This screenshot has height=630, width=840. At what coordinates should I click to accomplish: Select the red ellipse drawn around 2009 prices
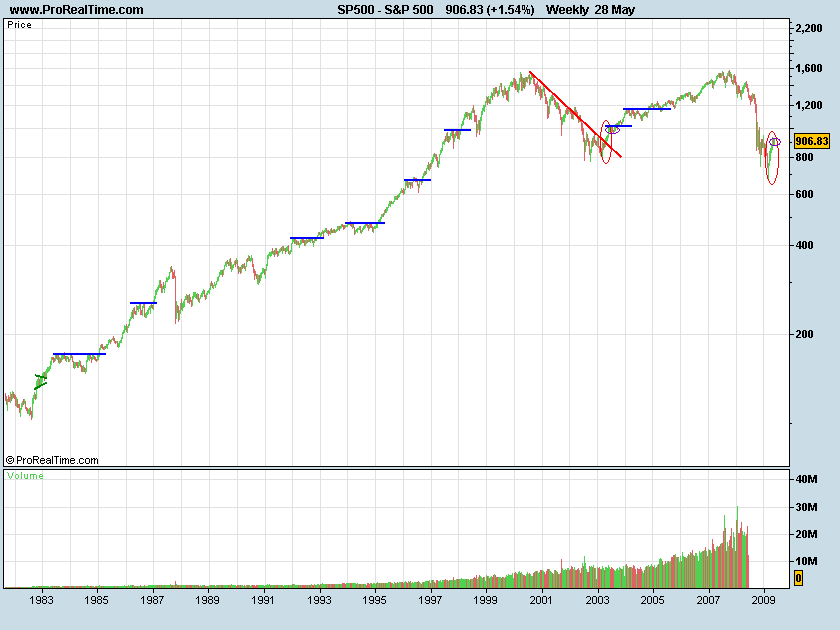(772, 158)
